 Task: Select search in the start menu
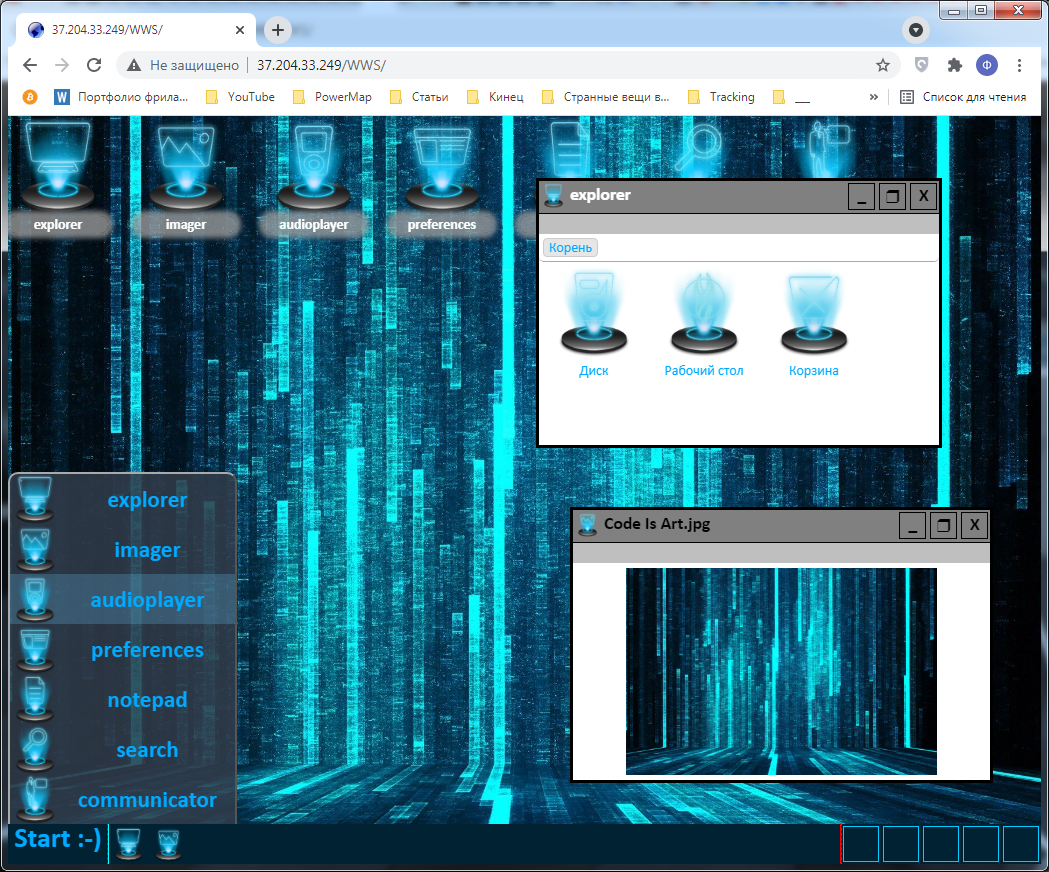pos(123,750)
